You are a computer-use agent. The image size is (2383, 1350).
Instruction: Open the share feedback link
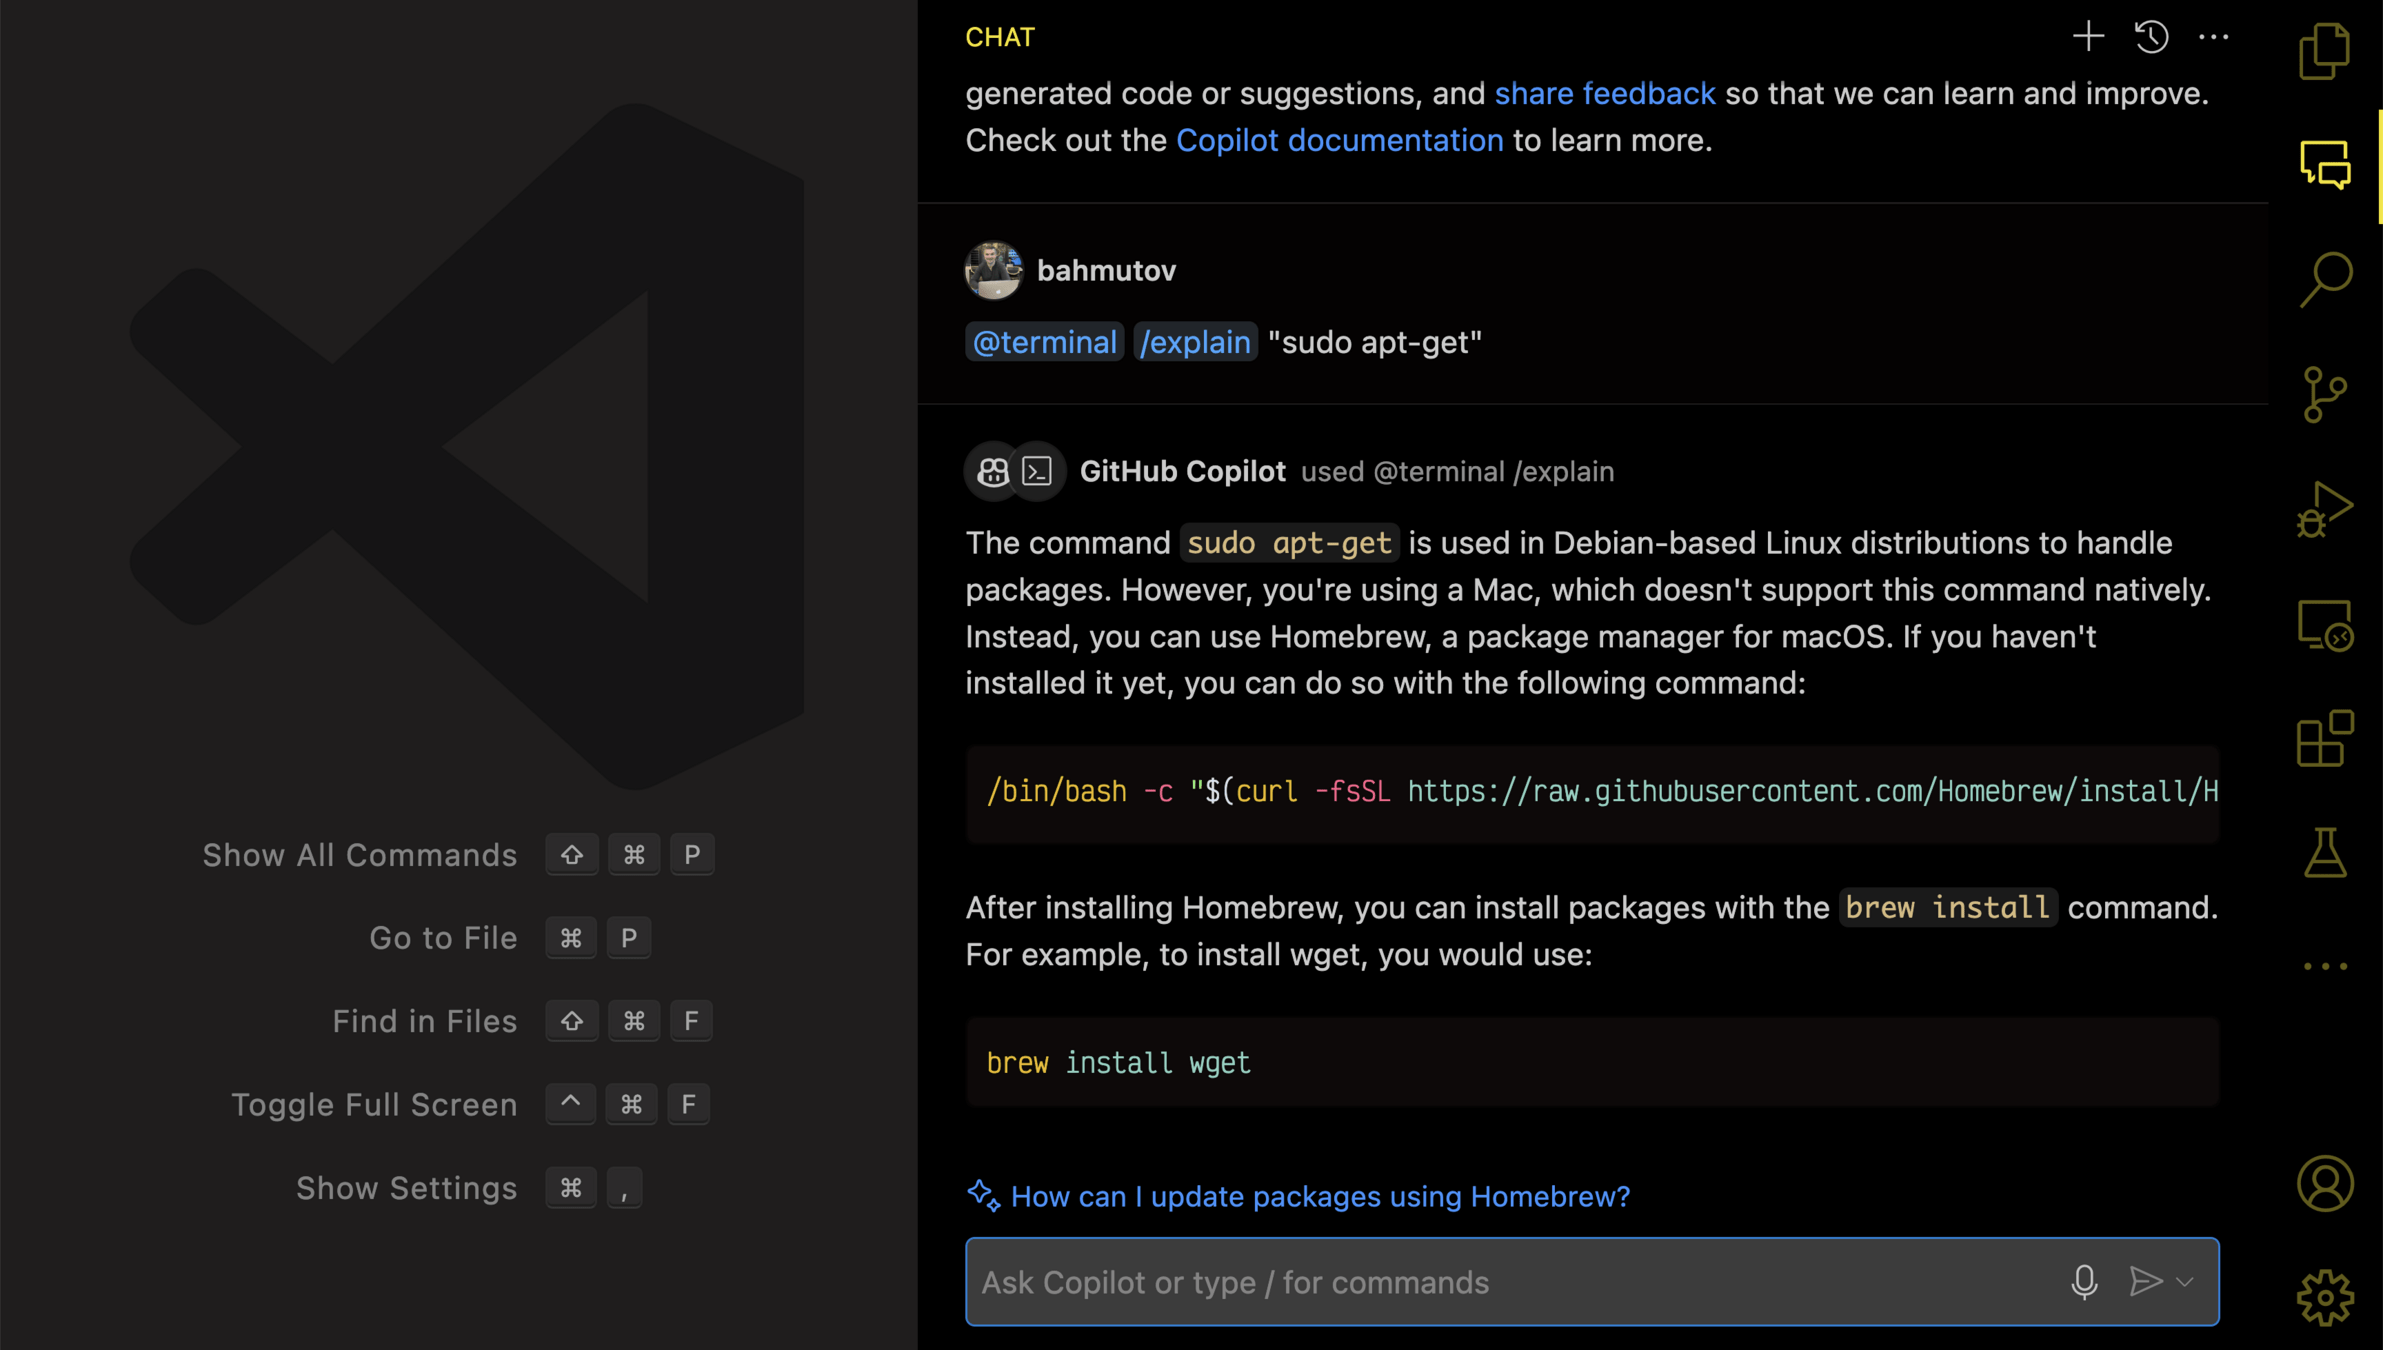1604,93
